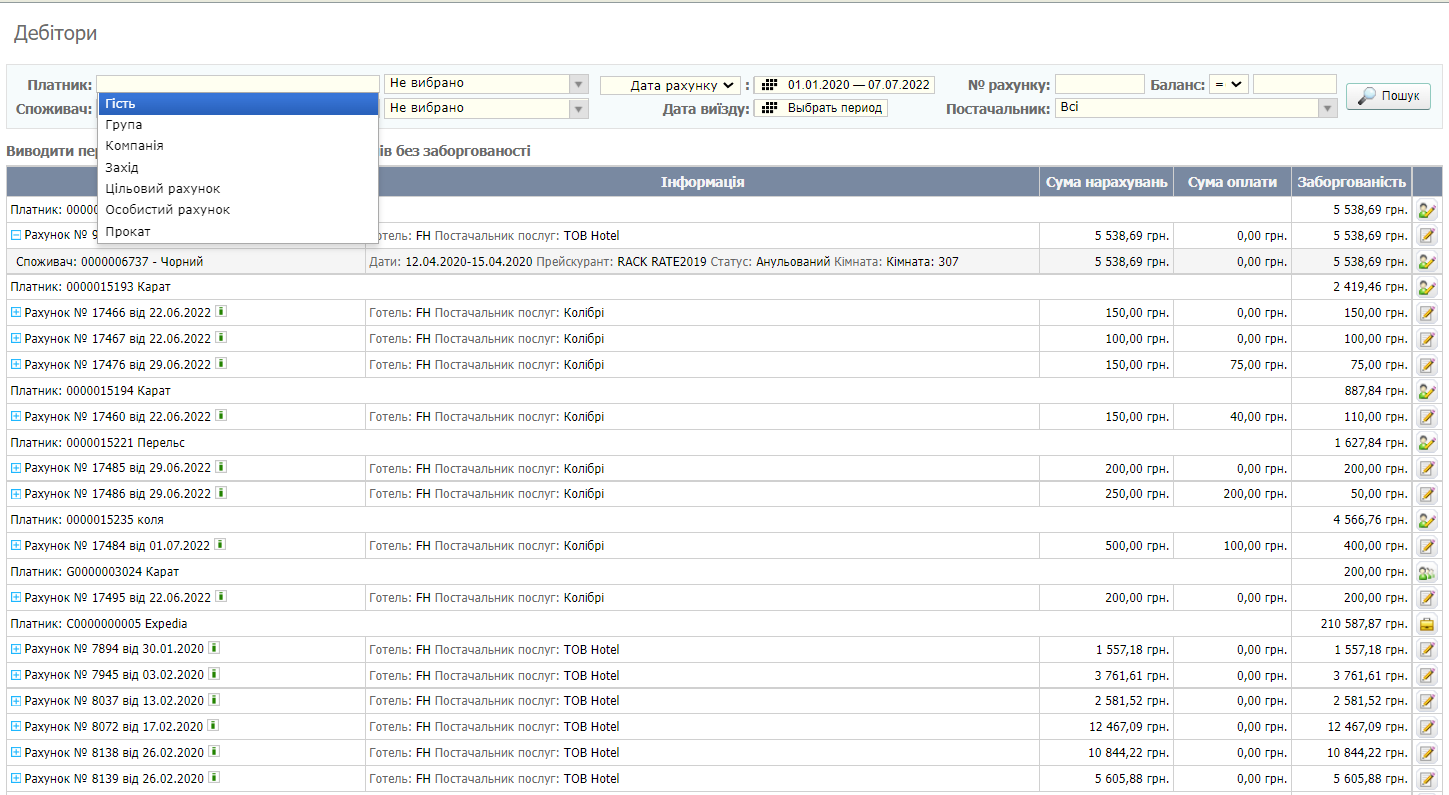Open the Постачальник dropdown showing Всі
1449x795 pixels.
1196,108
